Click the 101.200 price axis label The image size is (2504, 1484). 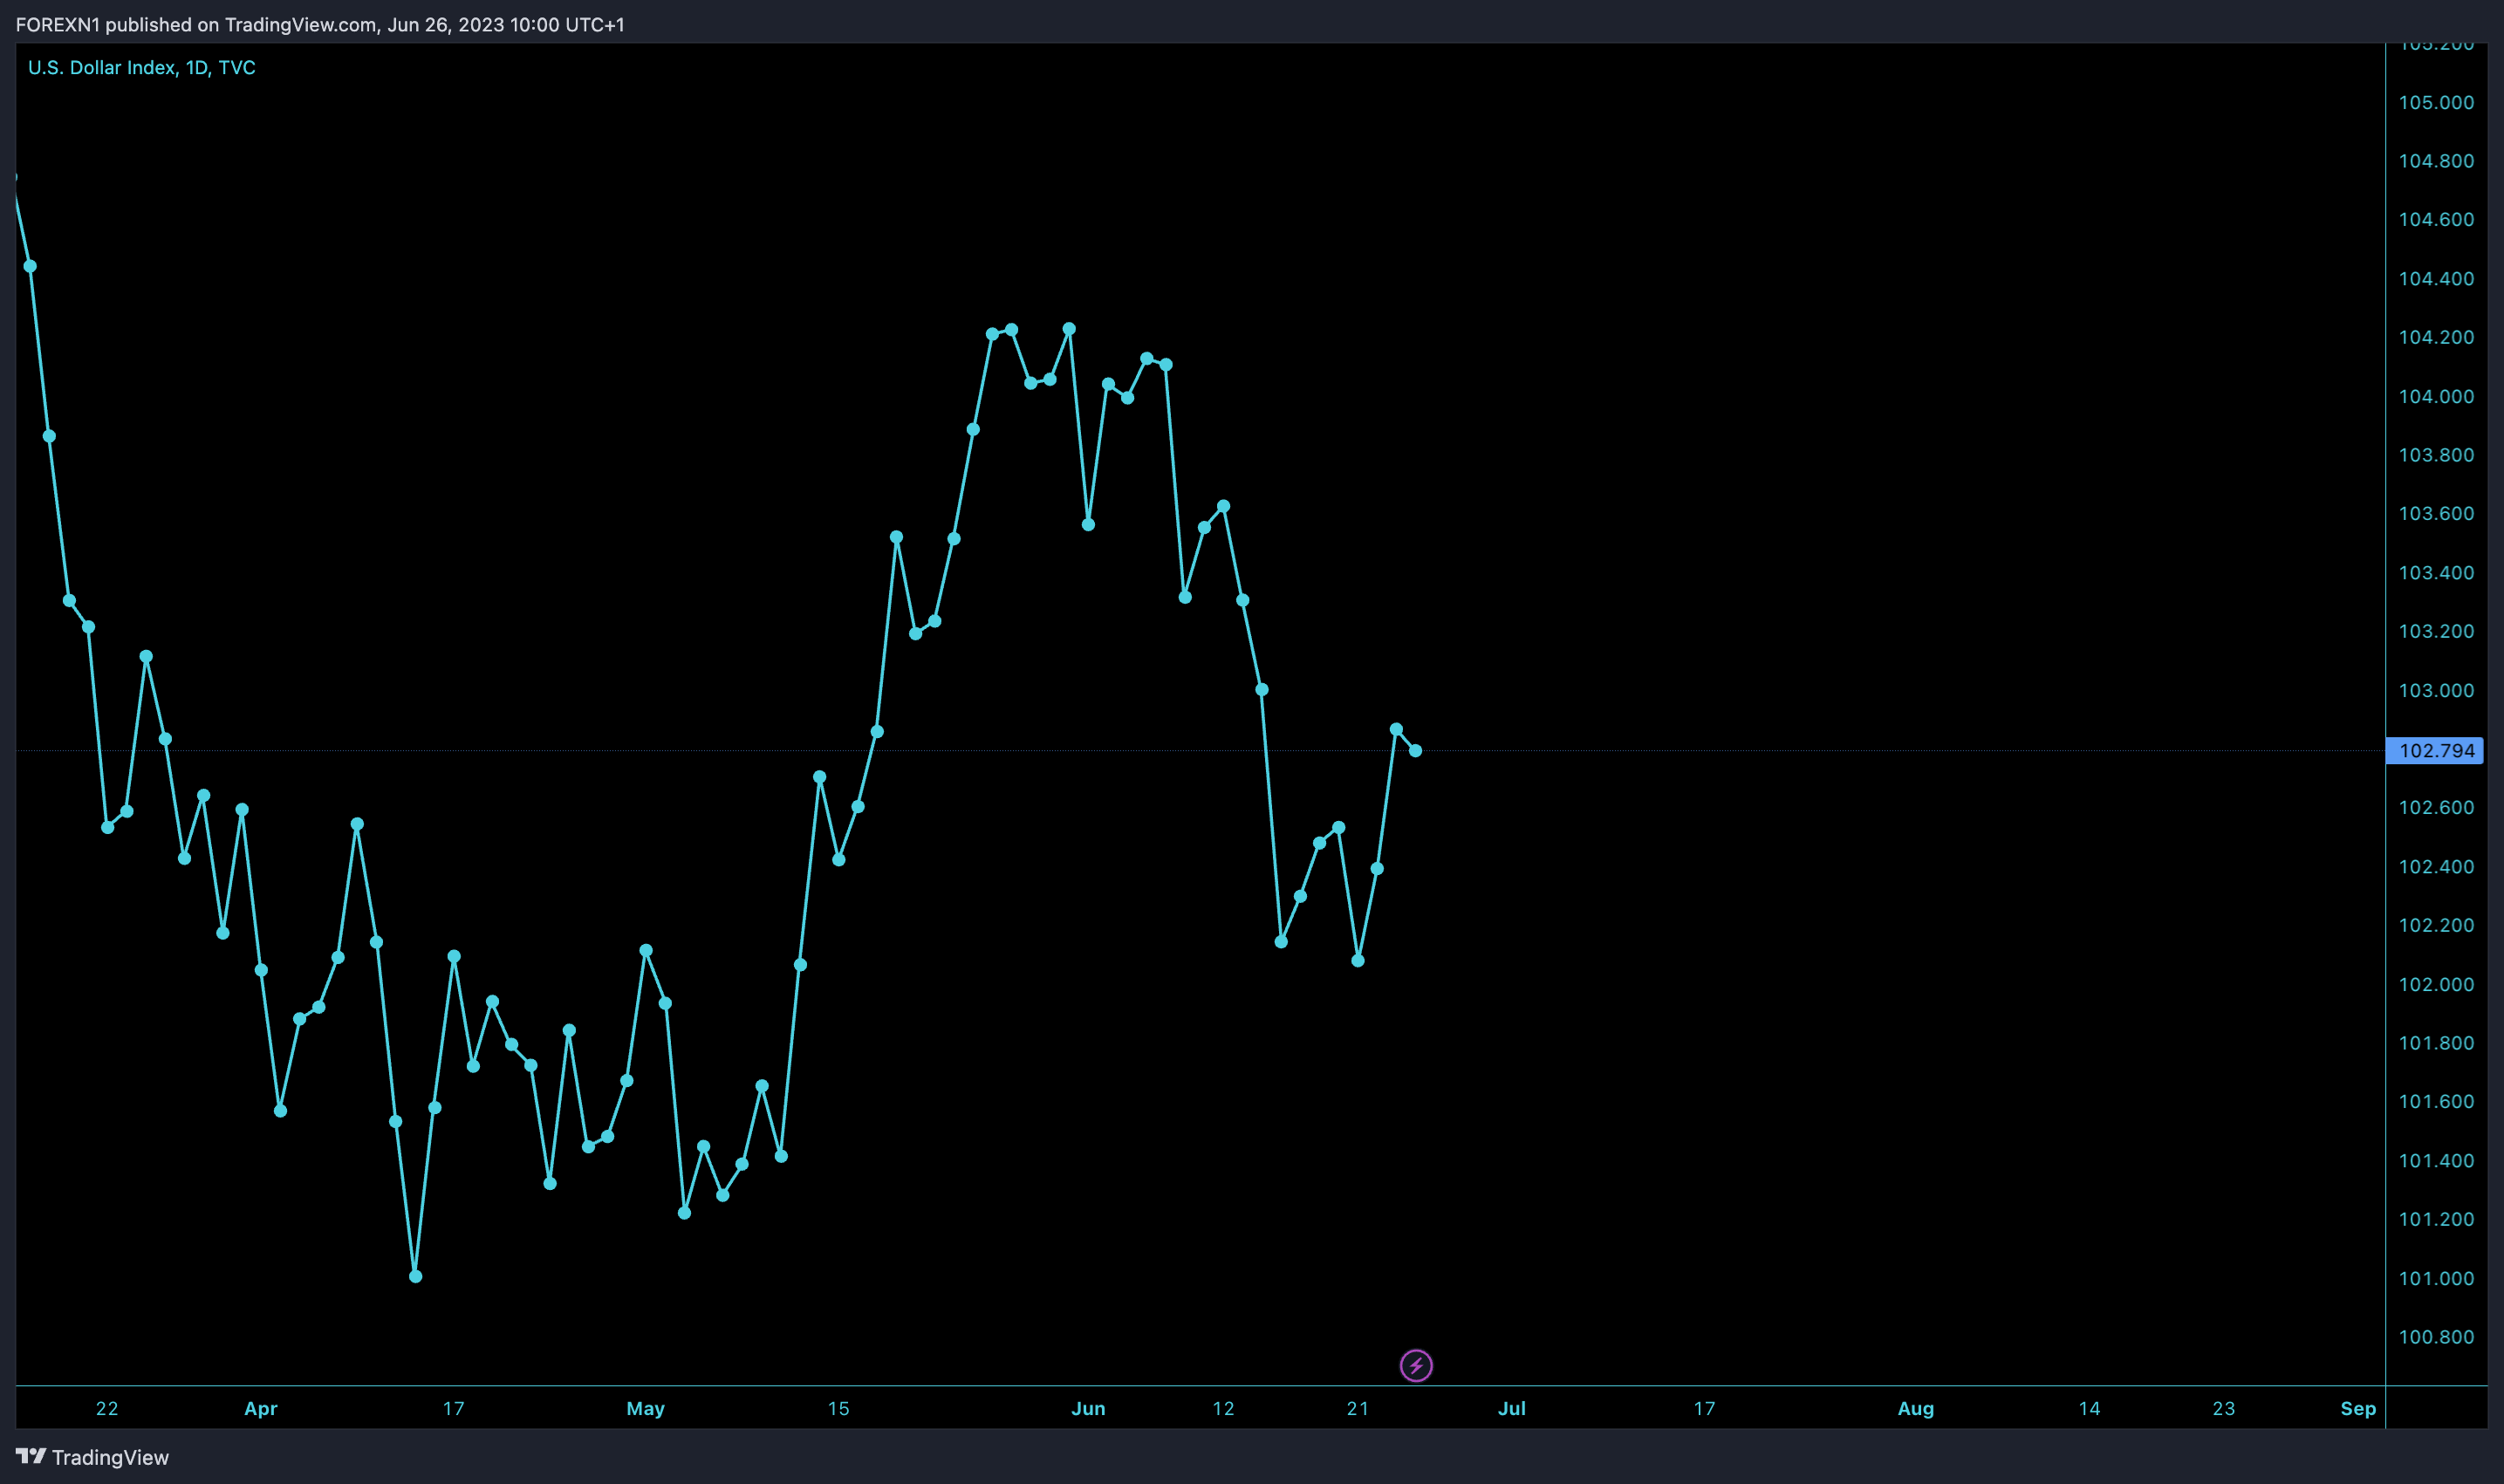click(x=2436, y=1219)
